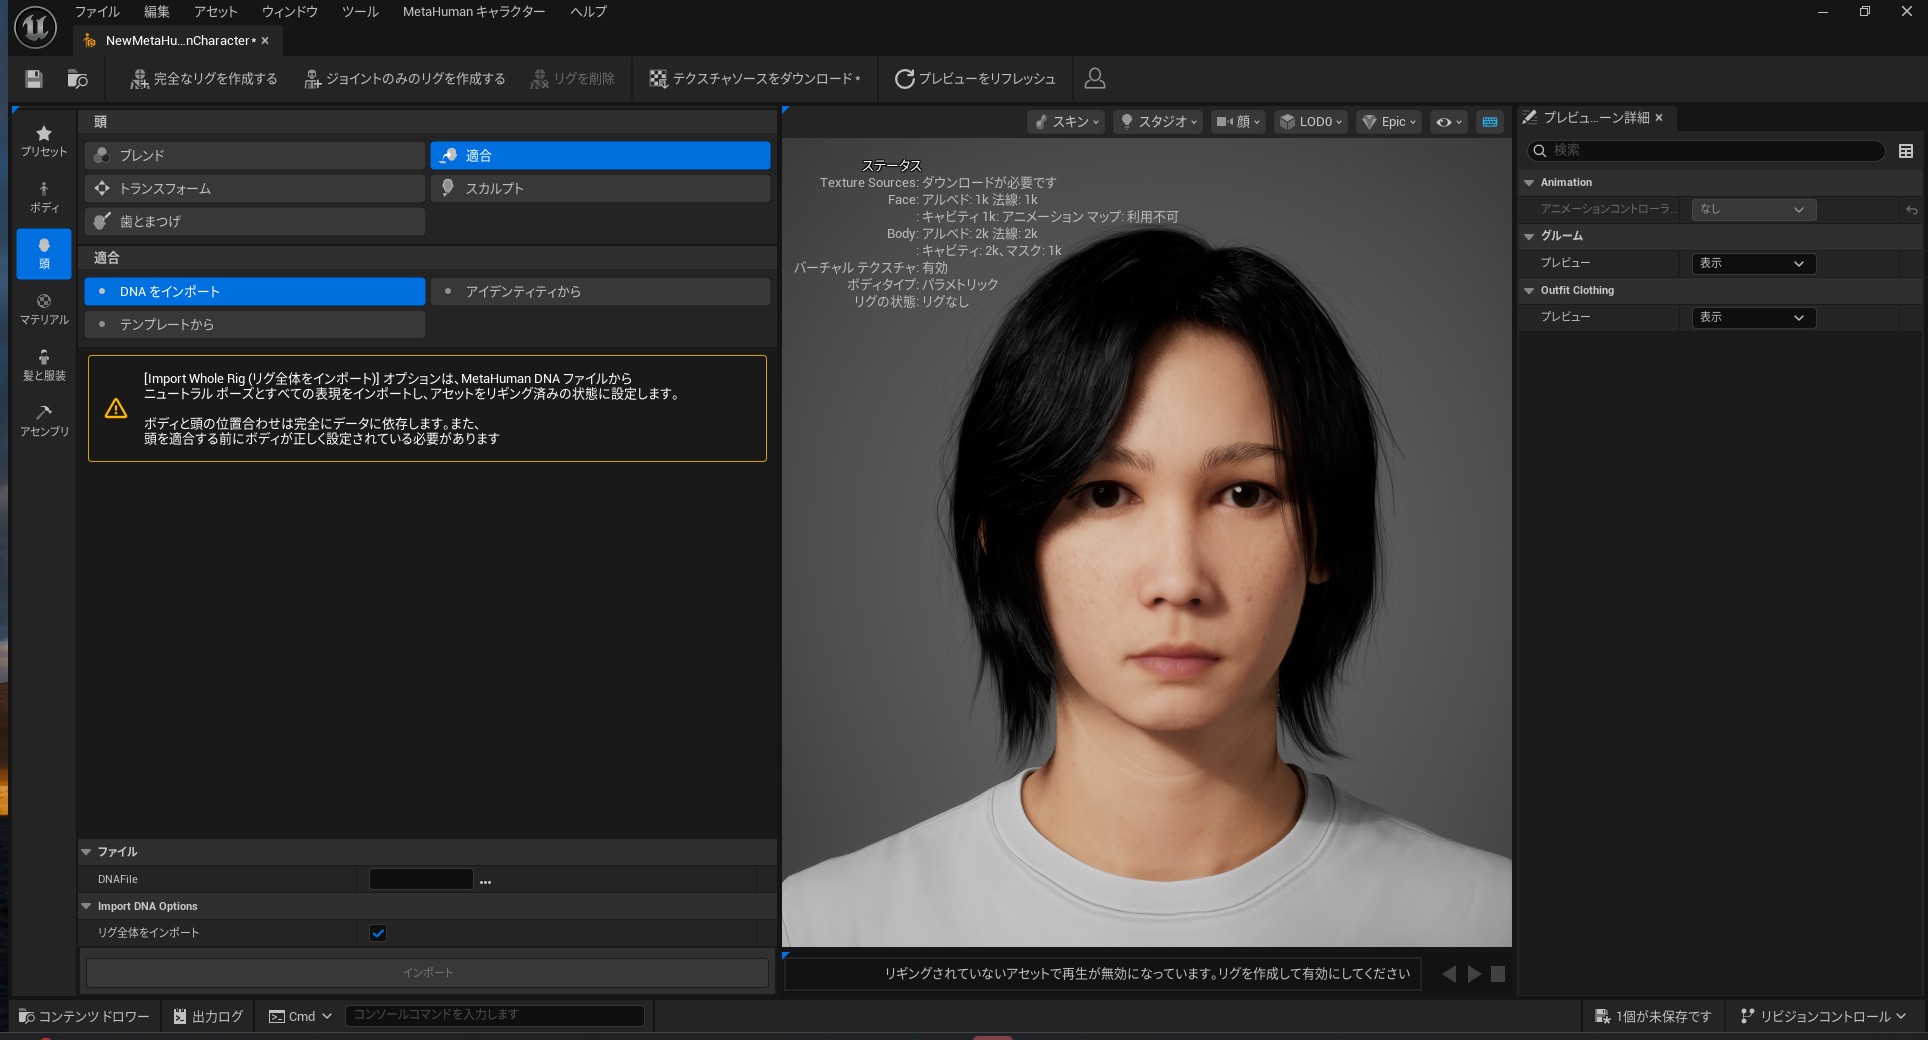Open the MetaHuman キャラクター menu
Viewport: 1928px width, 1040px height.
(473, 11)
